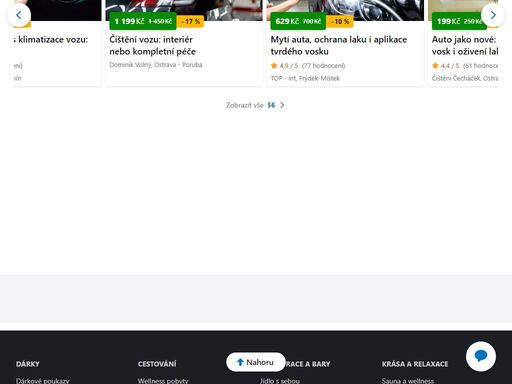Open Auto jako nové offer title
The width and height of the screenshot is (512, 384).
[x=465, y=45]
